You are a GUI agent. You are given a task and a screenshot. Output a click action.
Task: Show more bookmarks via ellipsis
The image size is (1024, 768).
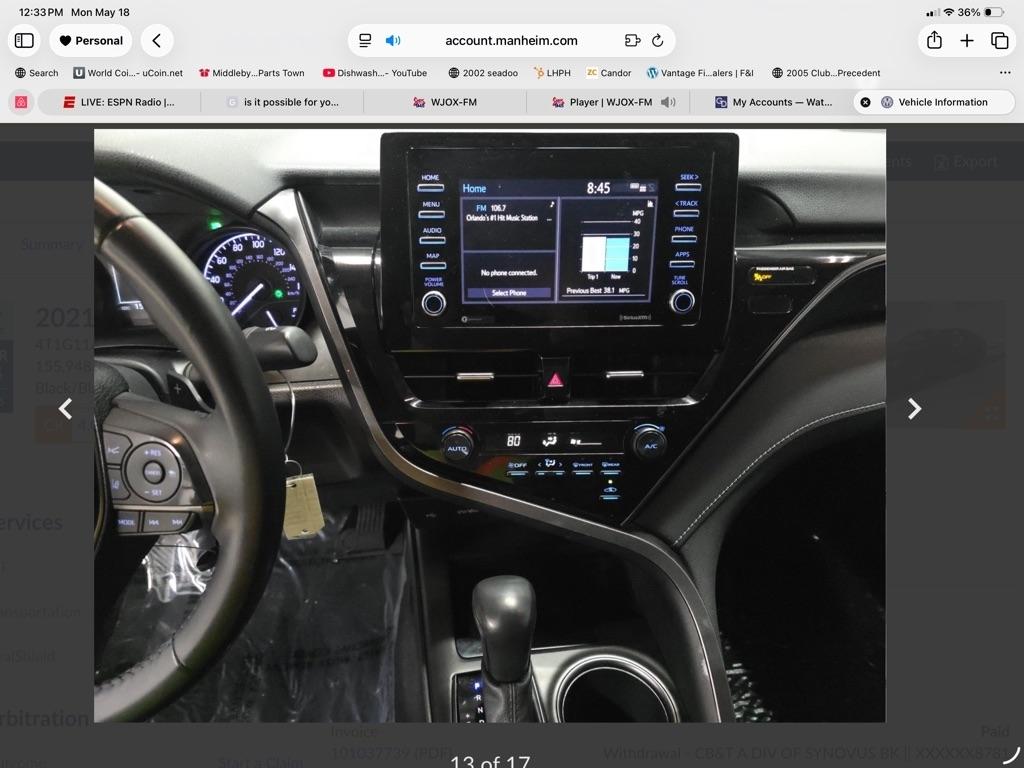tap(1005, 73)
